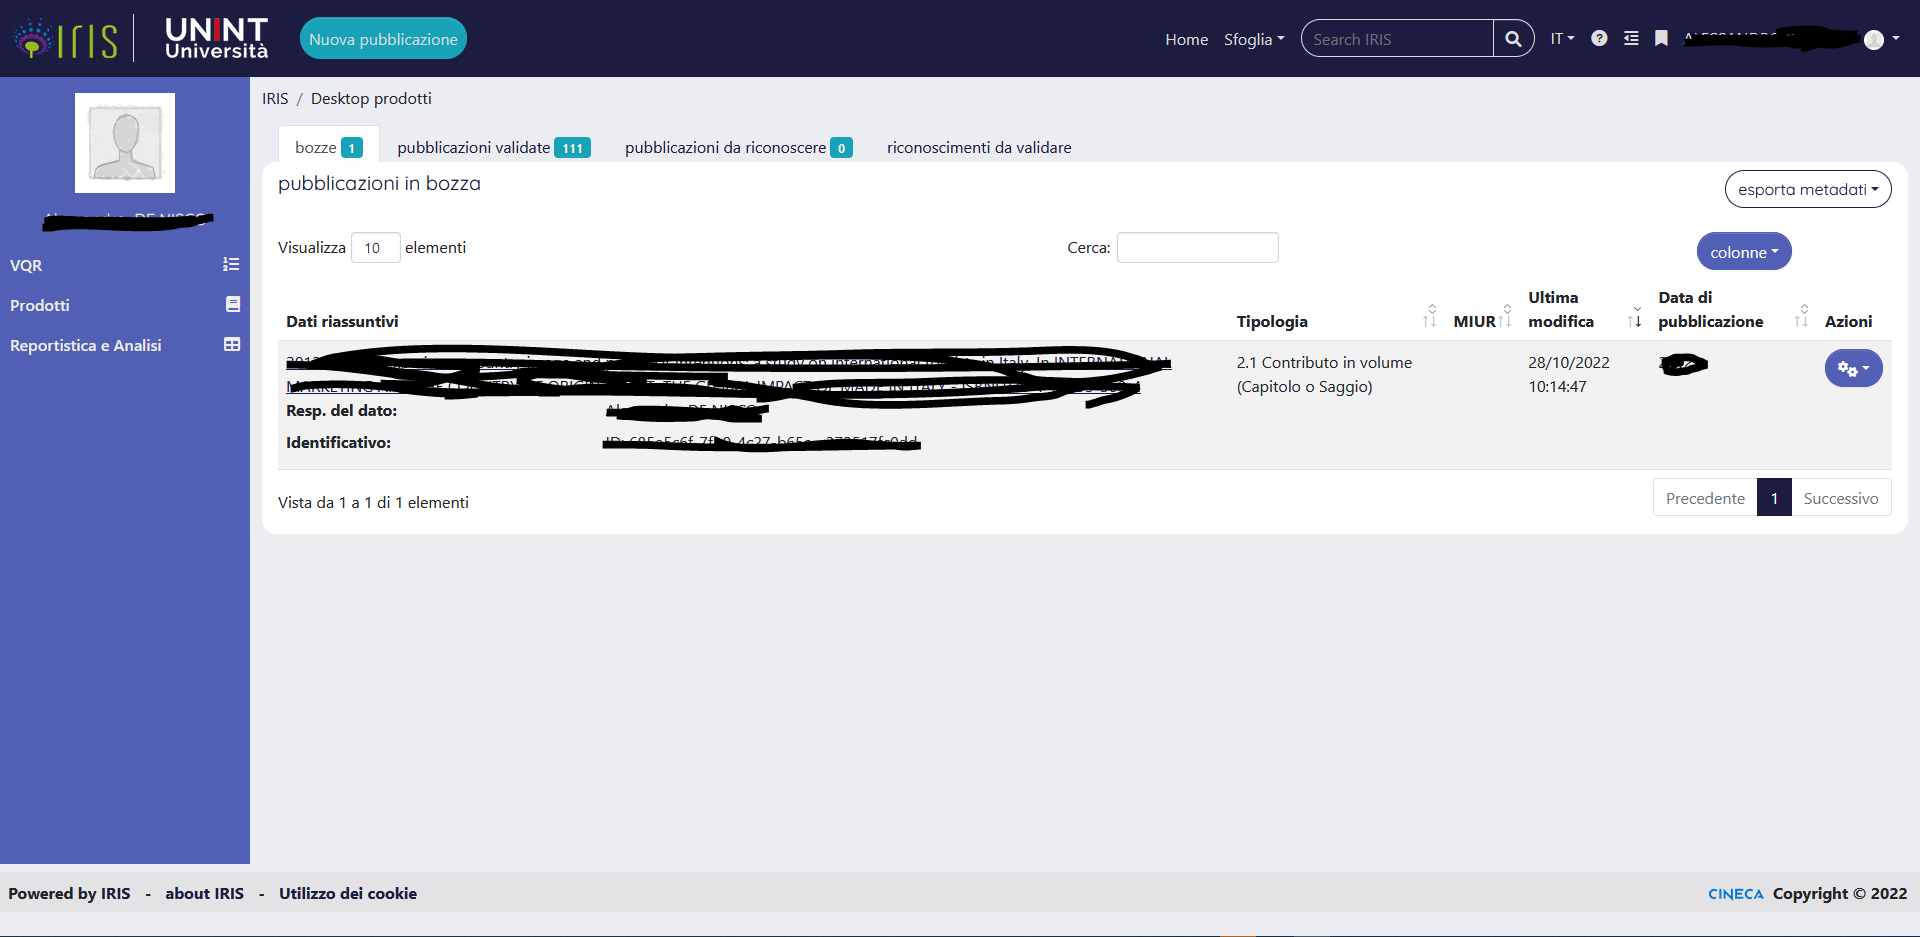This screenshot has height=937, width=1920.
Task: Open VQR in the sidebar
Action: 26,265
